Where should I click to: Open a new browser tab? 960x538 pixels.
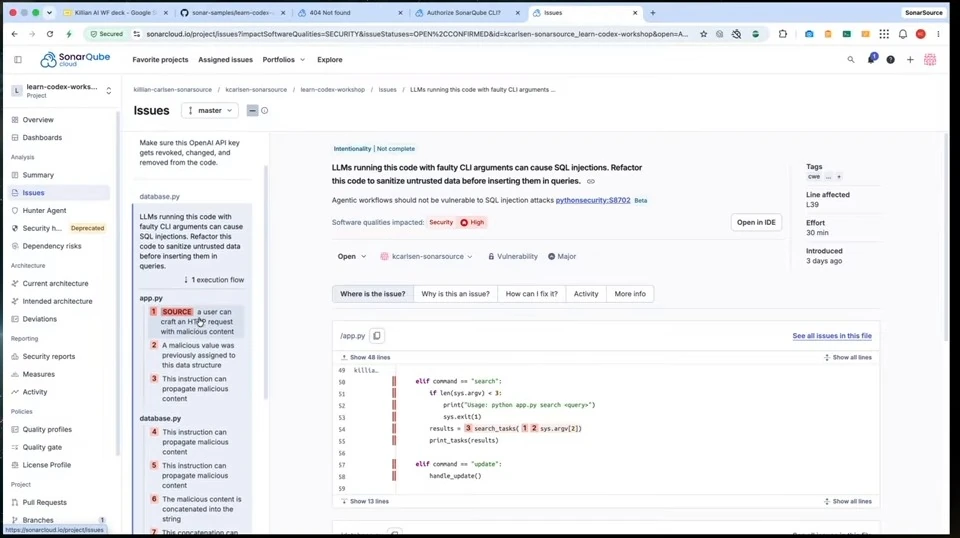point(653,13)
